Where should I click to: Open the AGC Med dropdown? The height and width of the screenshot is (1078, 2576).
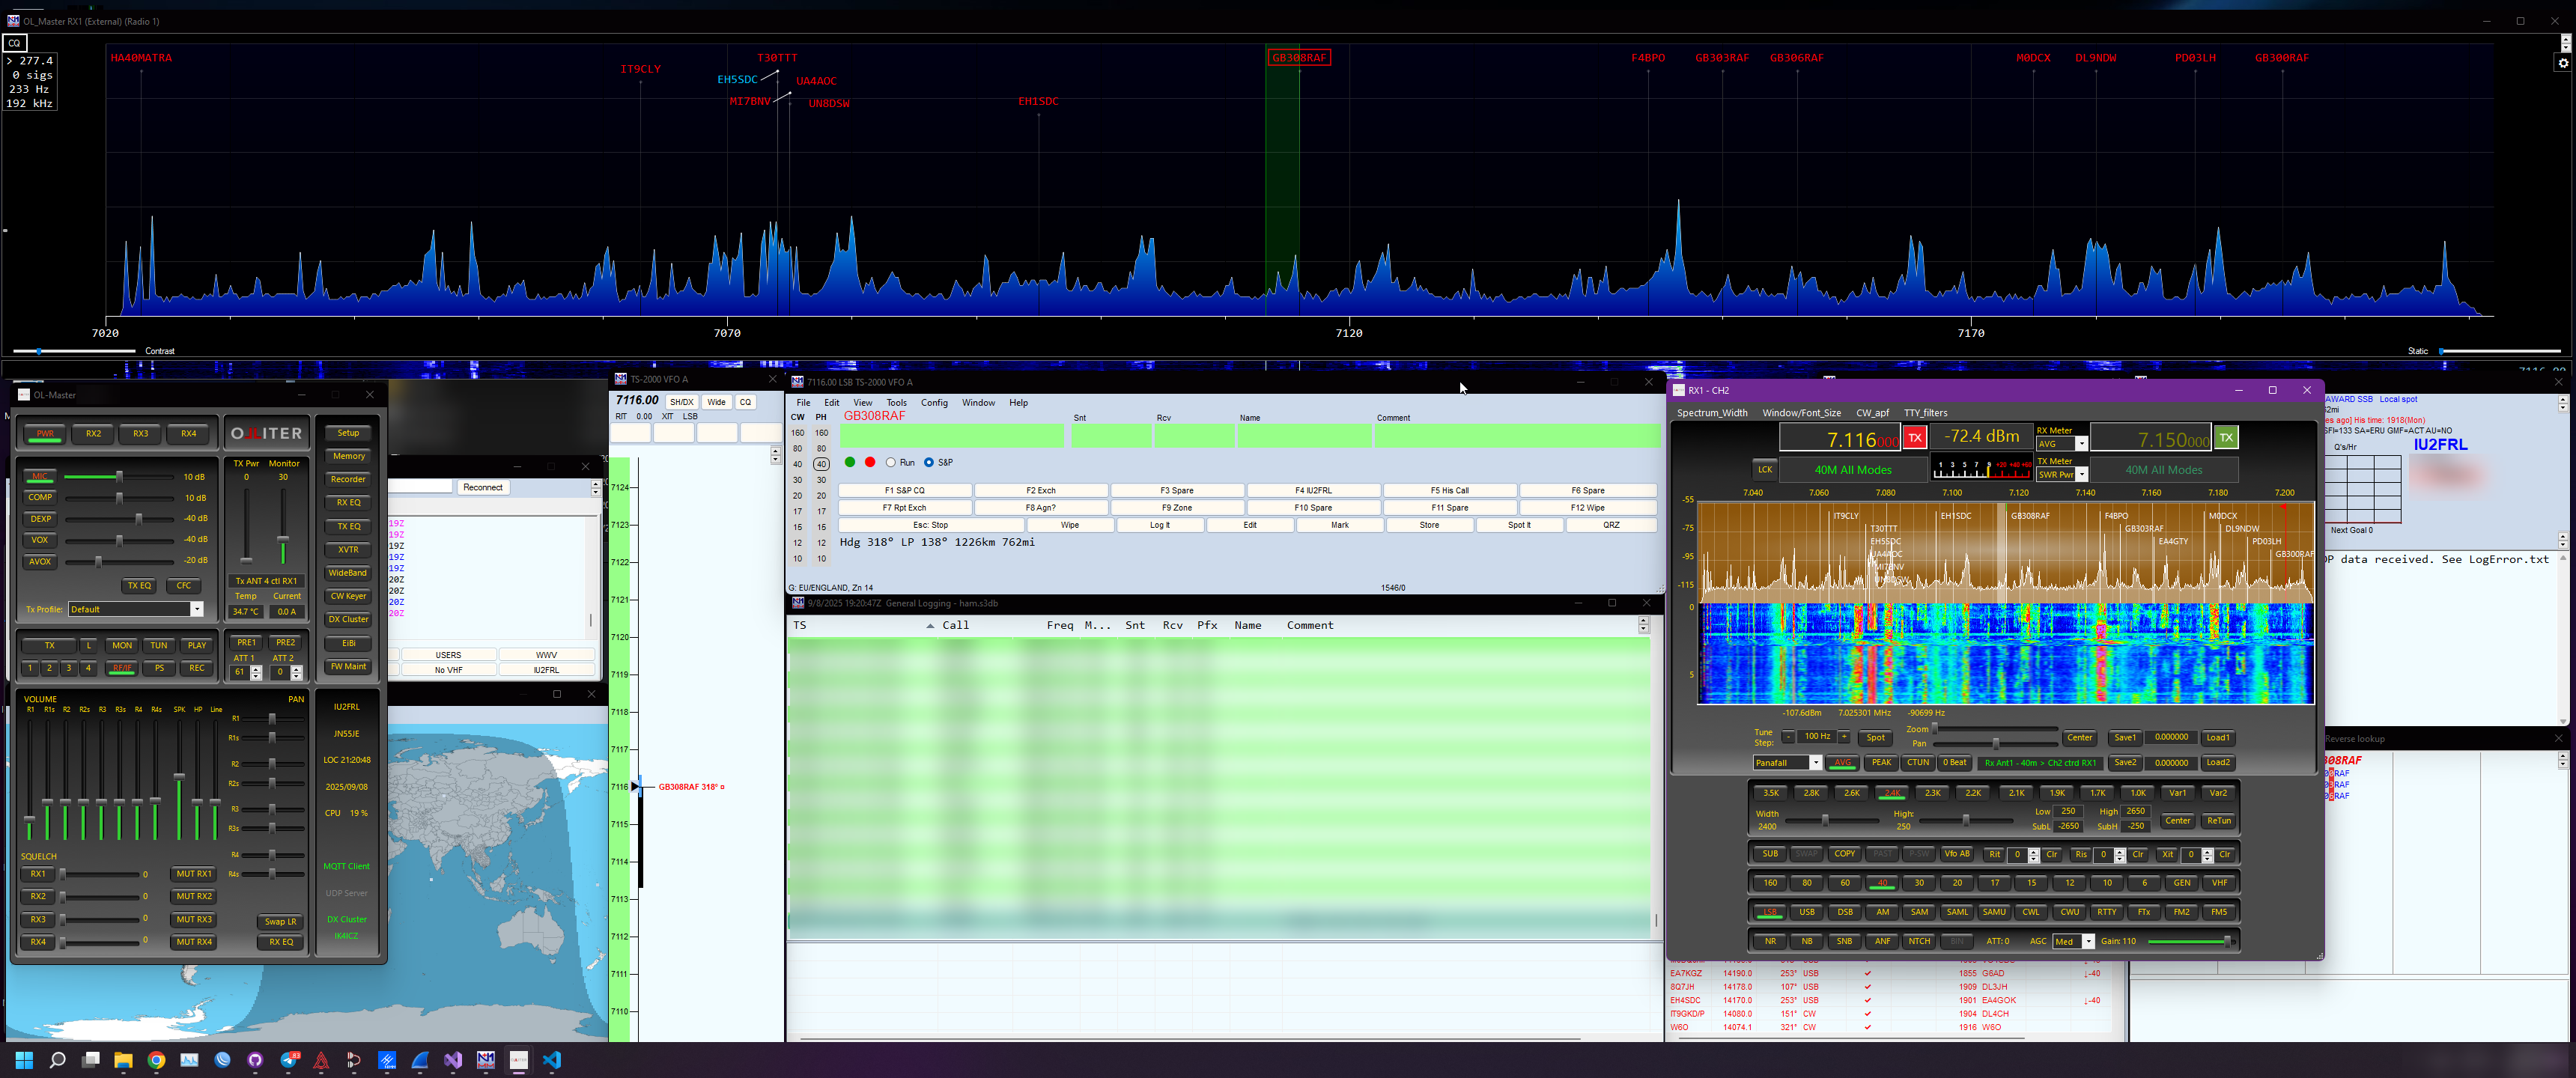[2087, 941]
